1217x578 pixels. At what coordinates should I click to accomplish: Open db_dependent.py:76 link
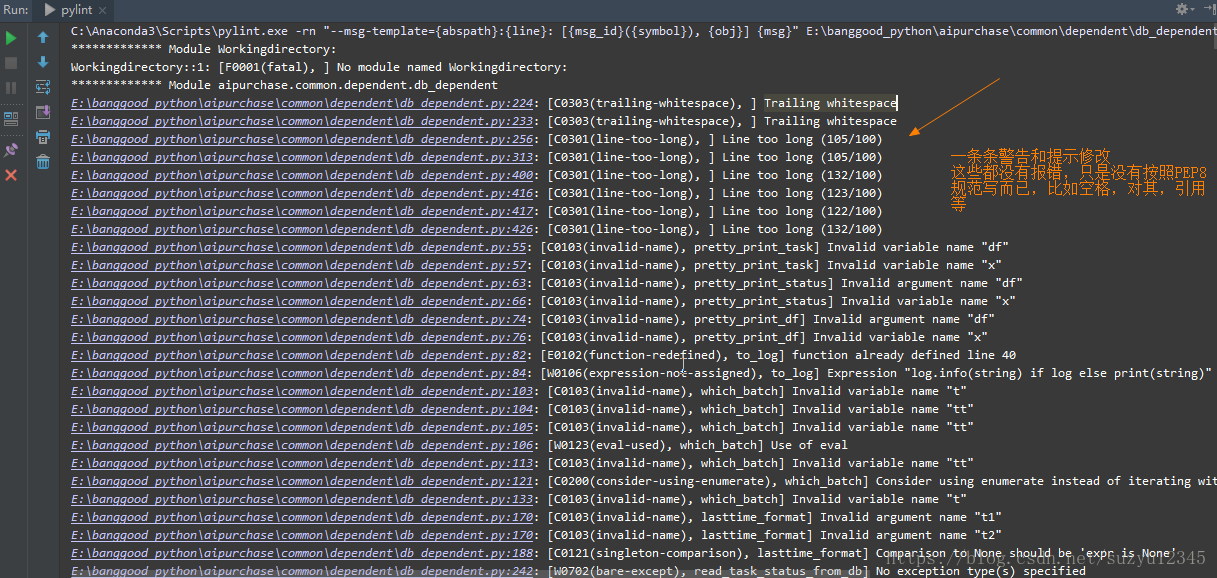[x=298, y=337]
